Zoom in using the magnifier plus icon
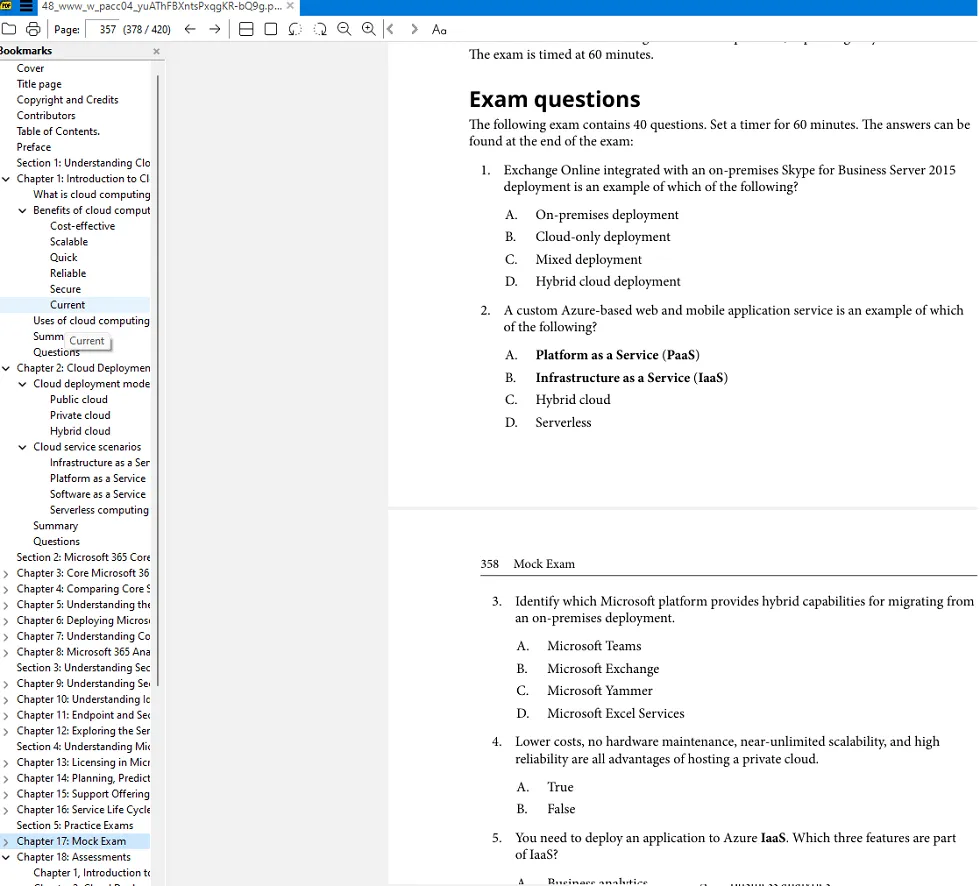Image resolution: width=980 pixels, height=886 pixels. [368, 29]
